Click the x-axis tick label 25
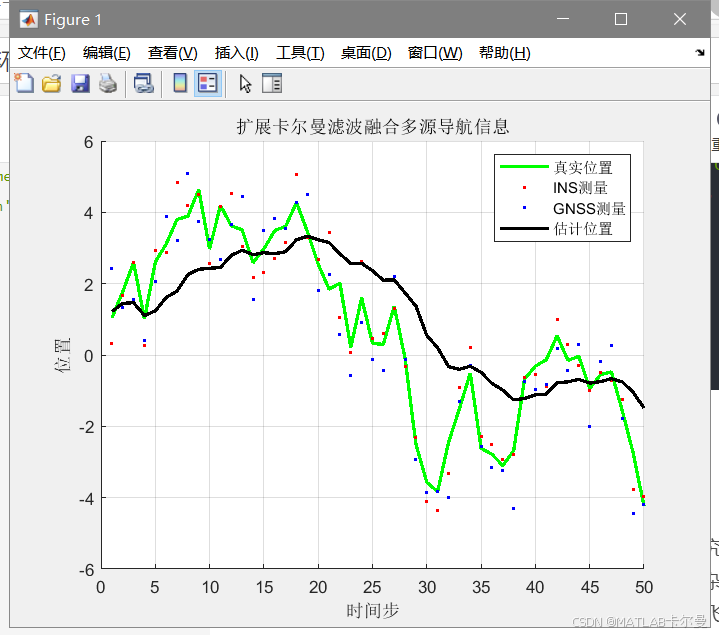The height and width of the screenshot is (635, 719). [372, 587]
